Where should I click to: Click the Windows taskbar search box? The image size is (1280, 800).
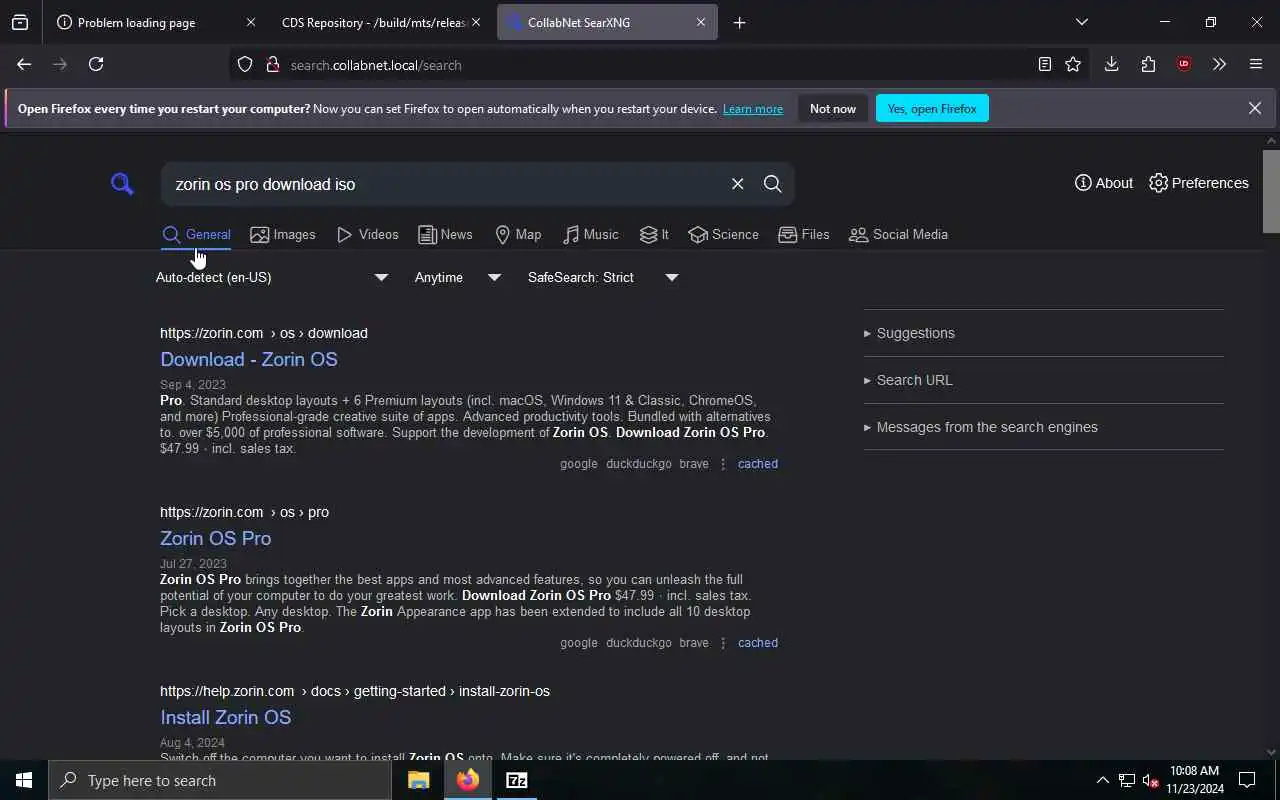(x=220, y=780)
